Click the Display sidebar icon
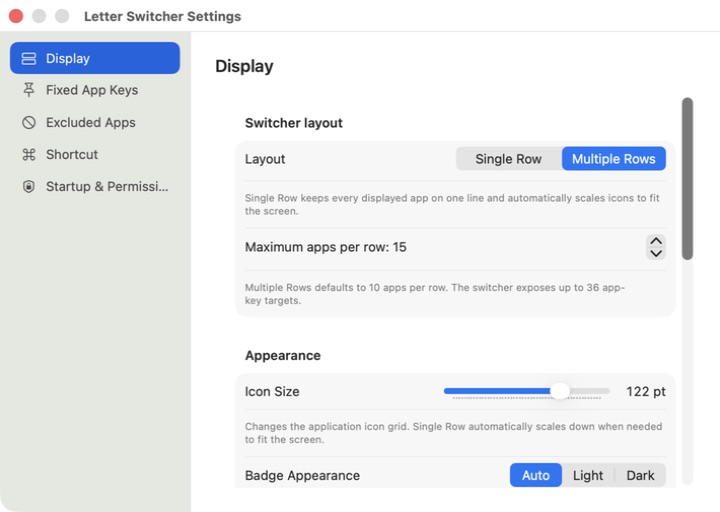This screenshot has height=512, width=720. [x=28, y=58]
